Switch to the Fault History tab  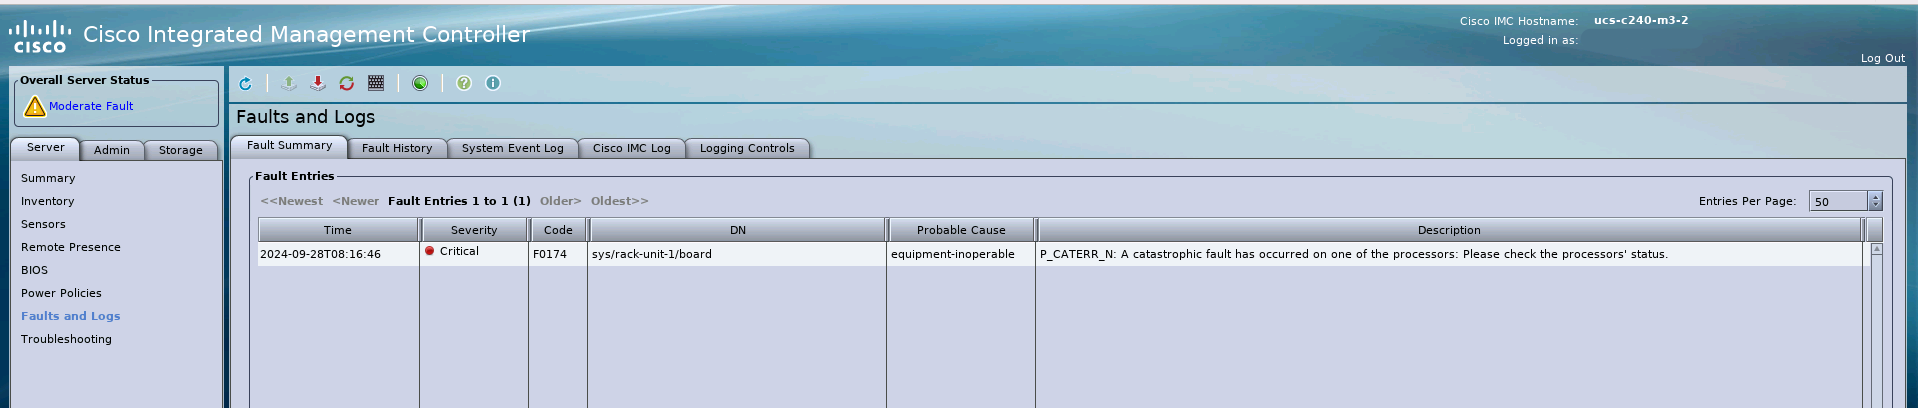397,148
